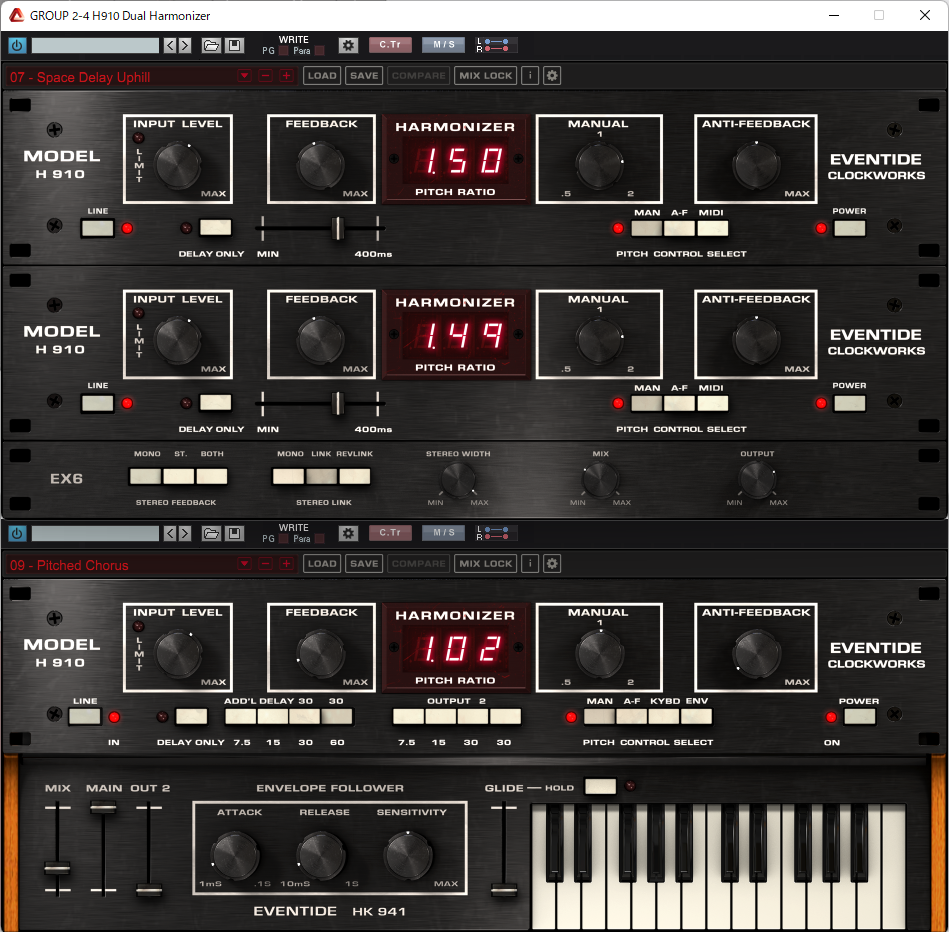Toggle DELAY ONLY switch on the first H910 unit

click(215, 228)
